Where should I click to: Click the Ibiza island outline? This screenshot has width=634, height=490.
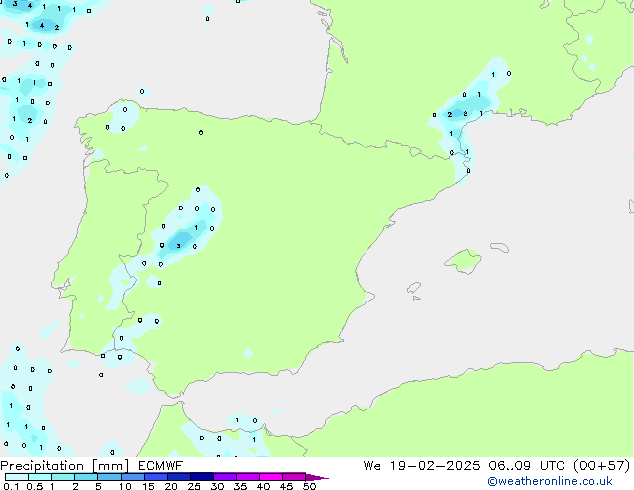[x=414, y=288]
